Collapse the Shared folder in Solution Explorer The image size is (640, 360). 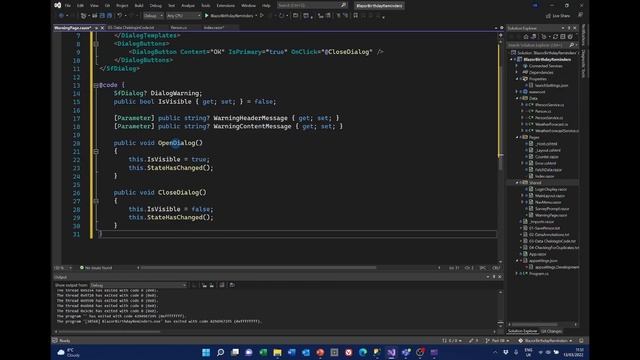[x=517, y=183]
